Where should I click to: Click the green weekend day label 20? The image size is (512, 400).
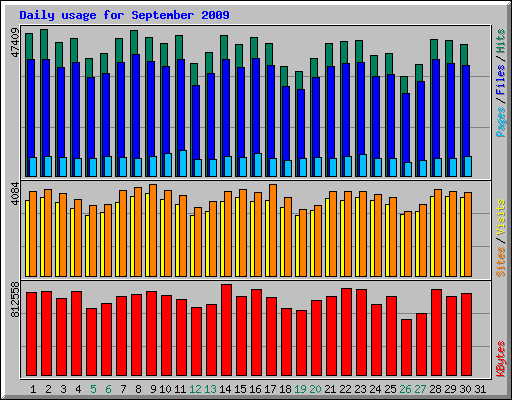pyautogui.click(x=315, y=389)
